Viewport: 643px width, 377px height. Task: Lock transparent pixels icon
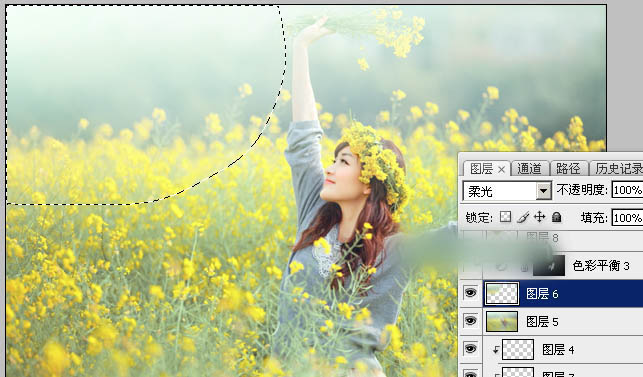pos(505,217)
